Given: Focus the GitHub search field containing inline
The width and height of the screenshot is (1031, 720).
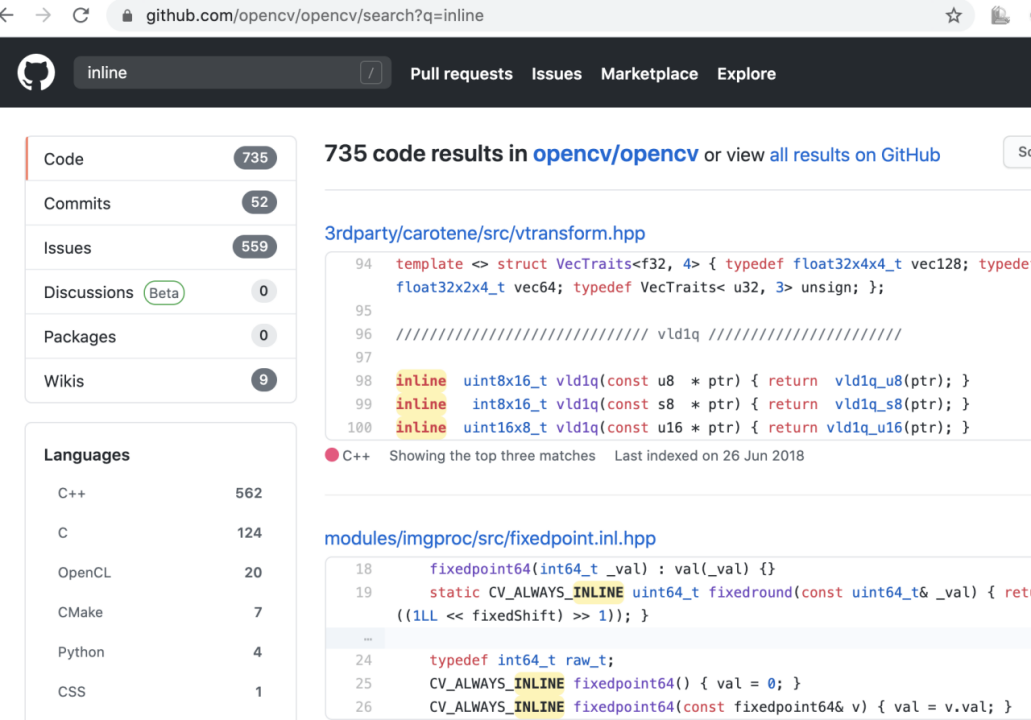Looking at the screenshot, I should 232,72.
